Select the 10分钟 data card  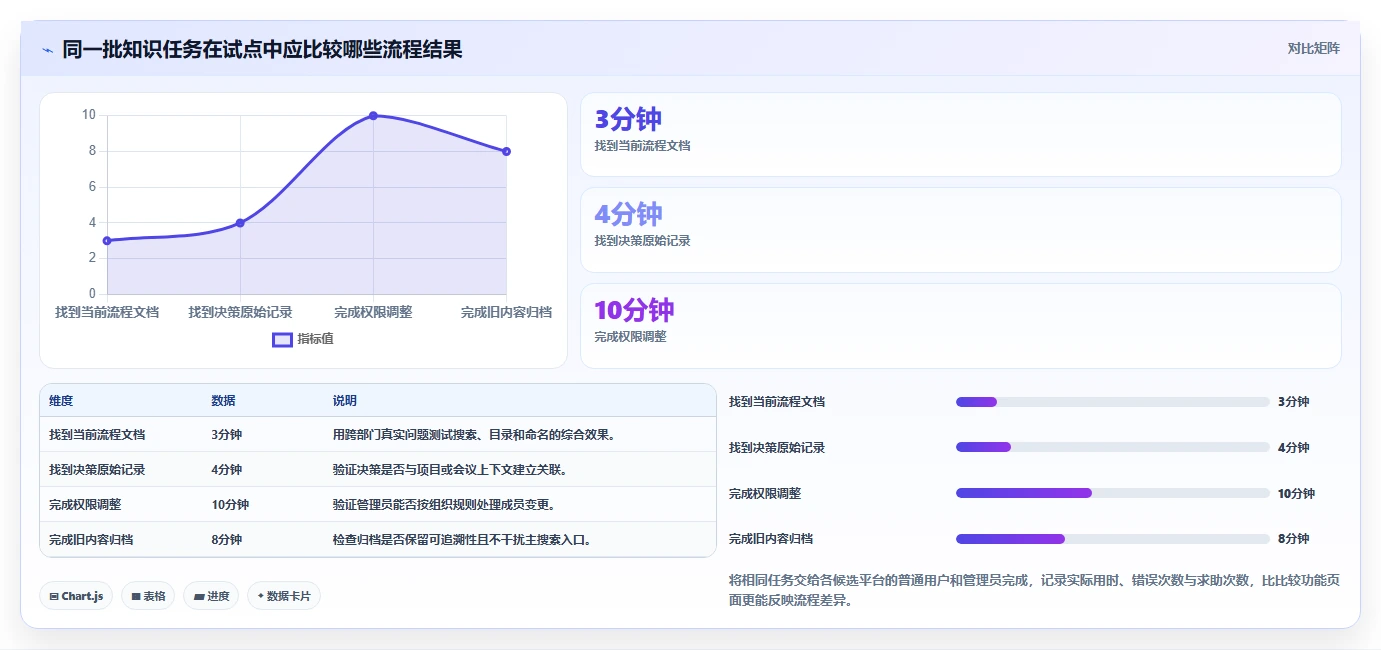point(960,326)
